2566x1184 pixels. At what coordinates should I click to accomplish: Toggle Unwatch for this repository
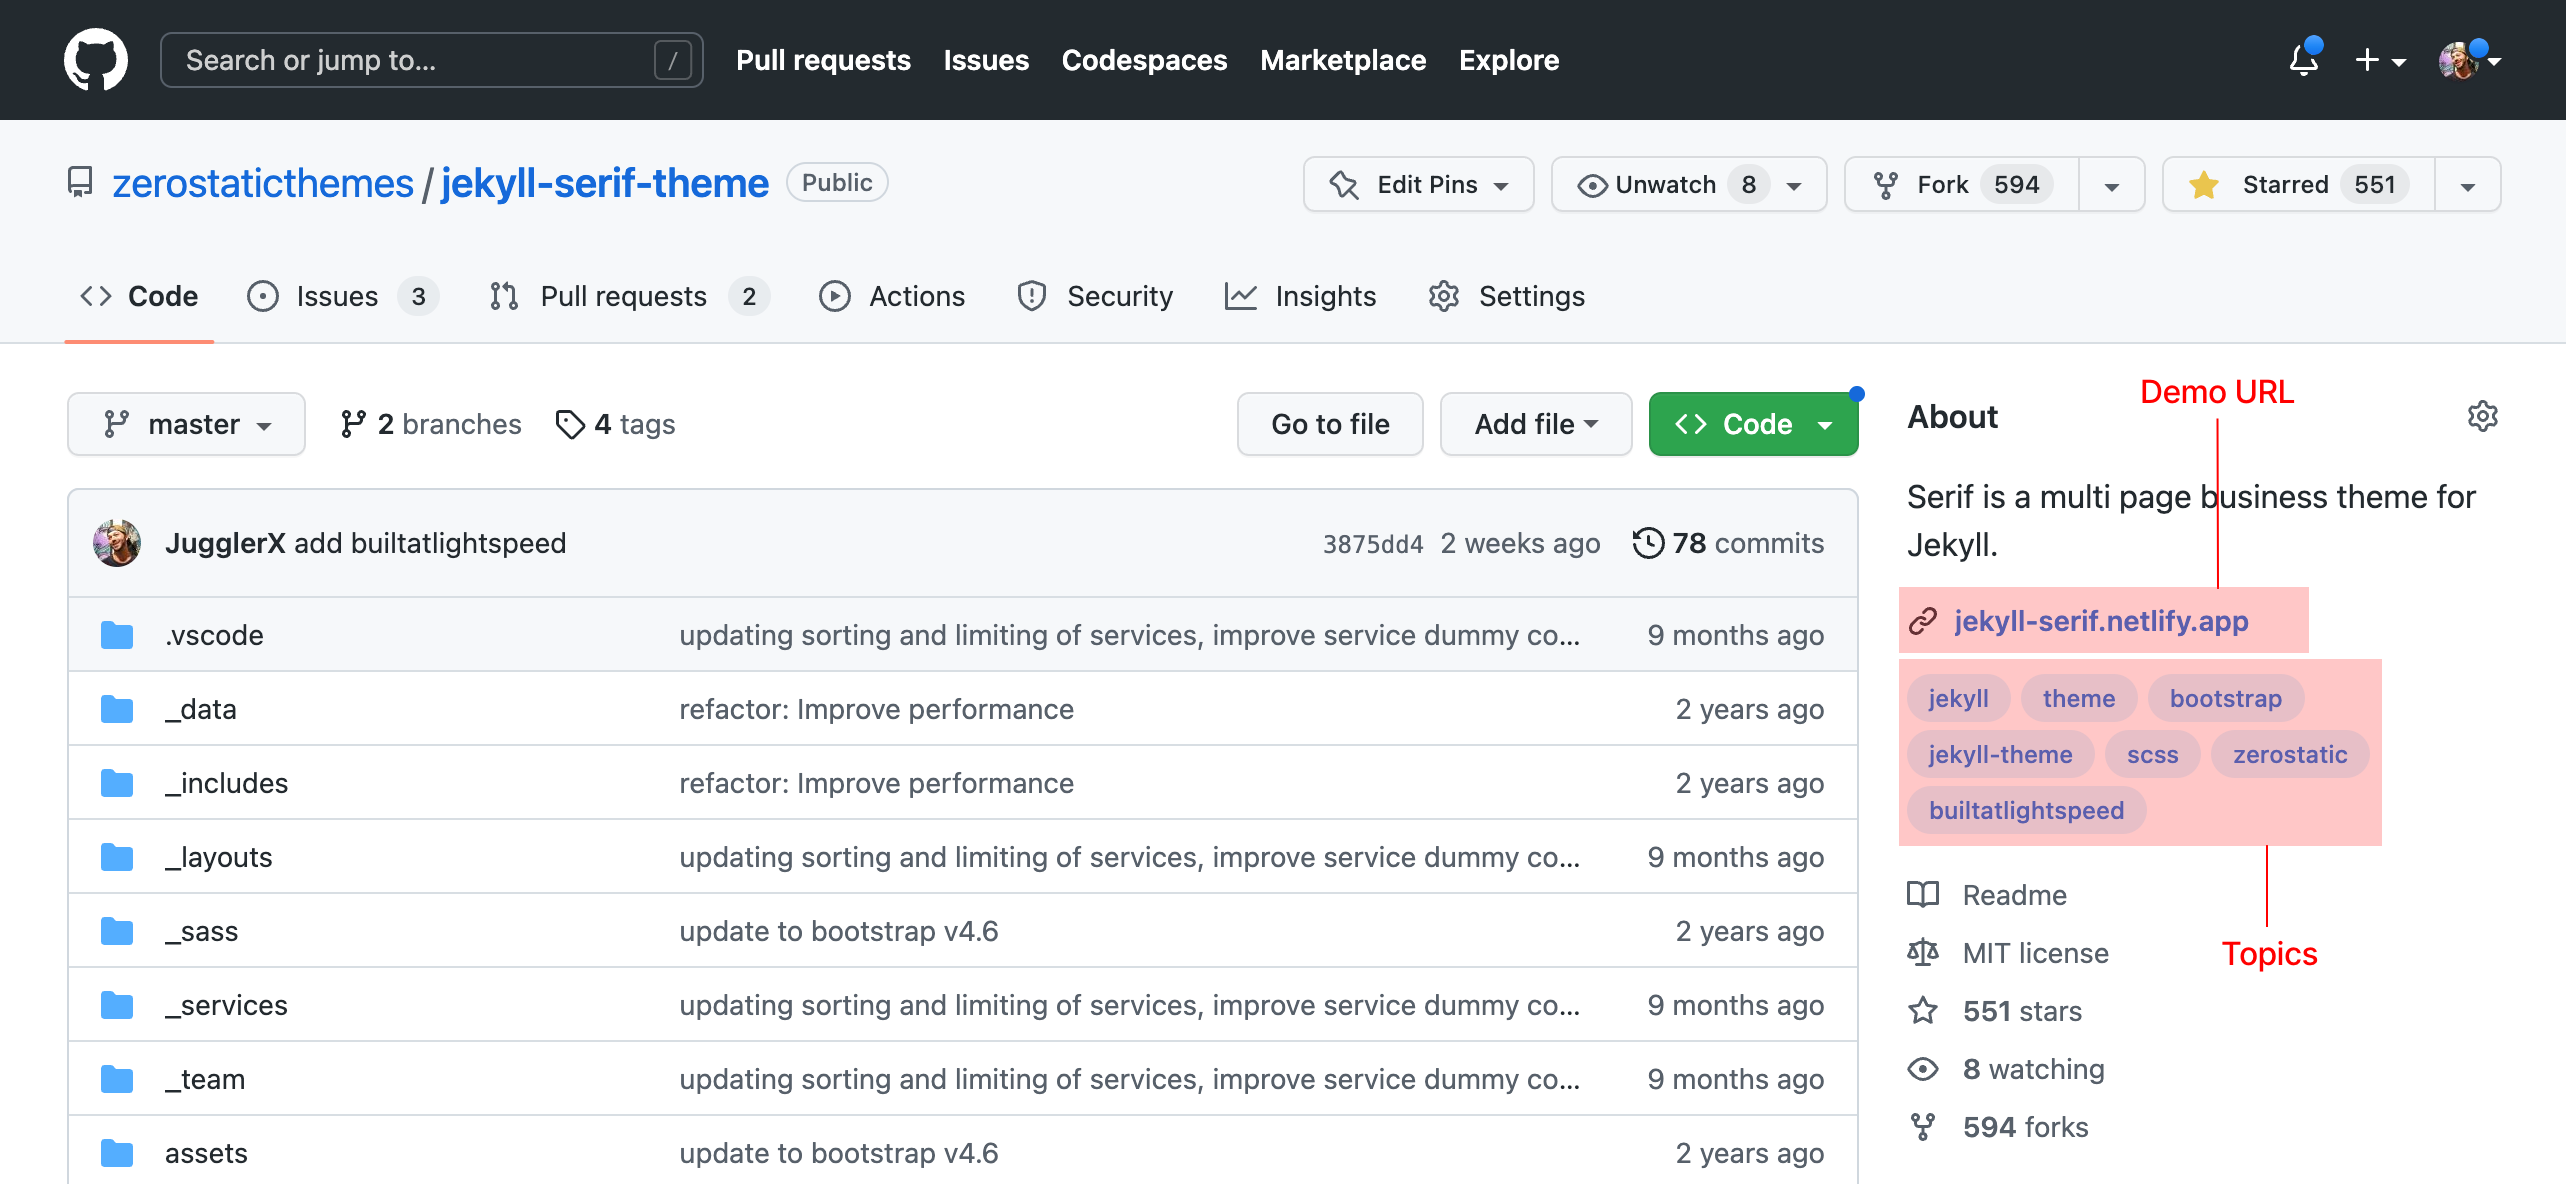[x=1689, y=184]
